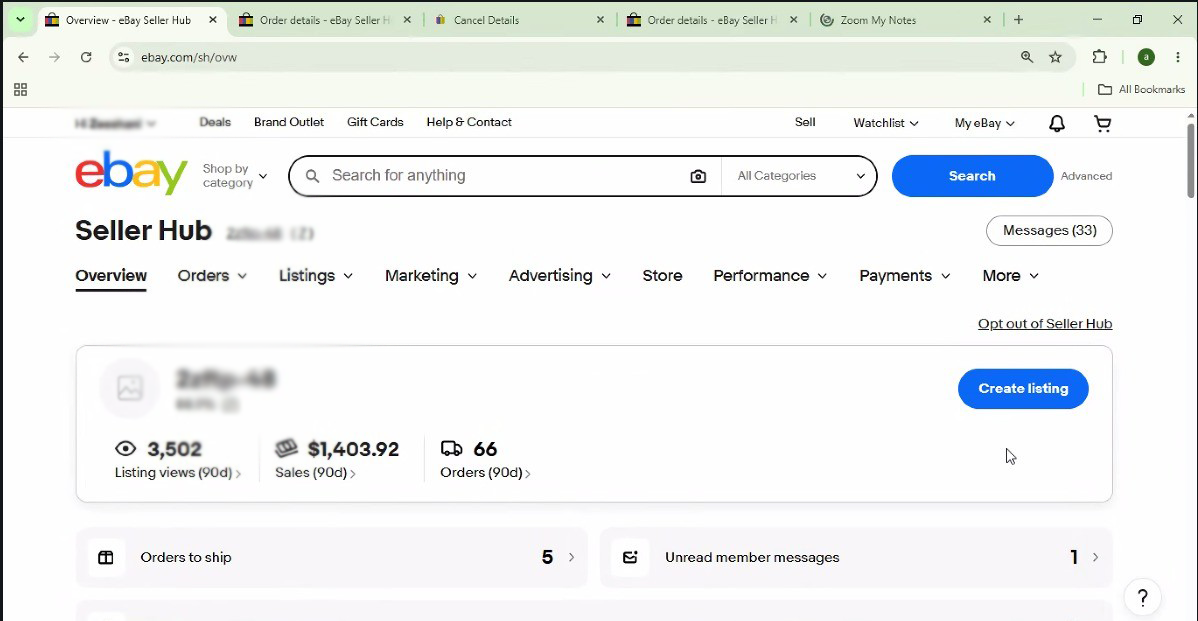1198x621 pixels.
Task: Expand the Performance menu
Action: pos(770,276)
